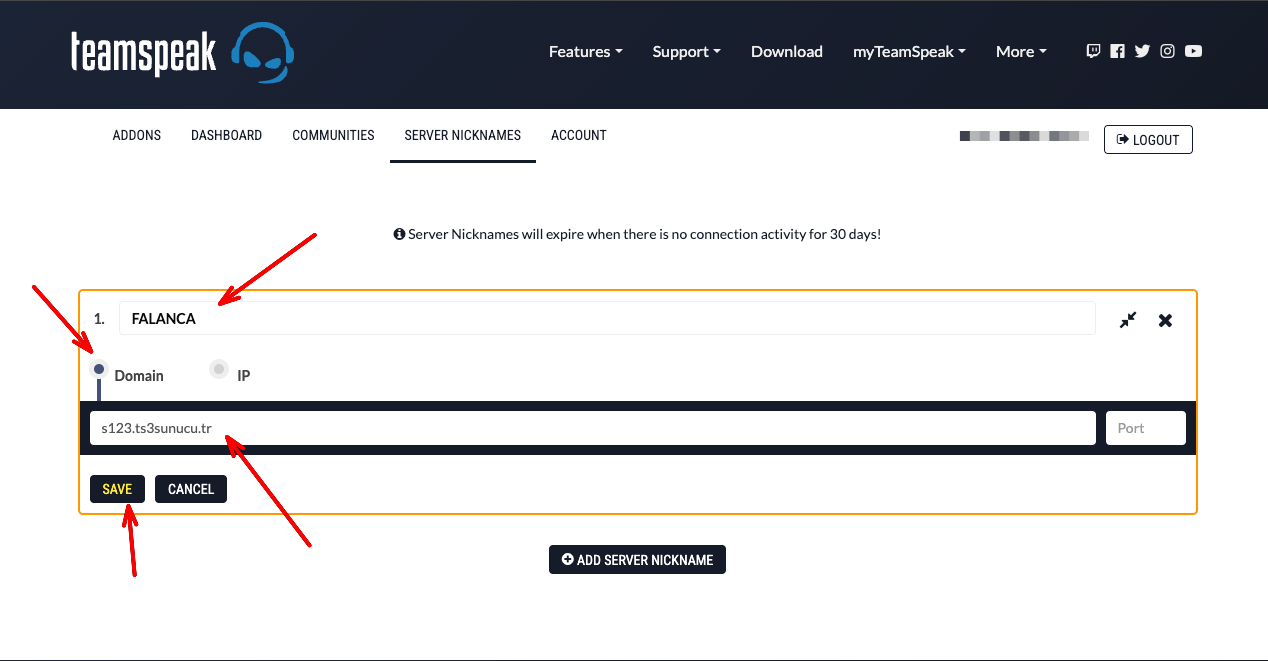Select the IP radio button
The image size is (1268, 661).
point(219,369)
